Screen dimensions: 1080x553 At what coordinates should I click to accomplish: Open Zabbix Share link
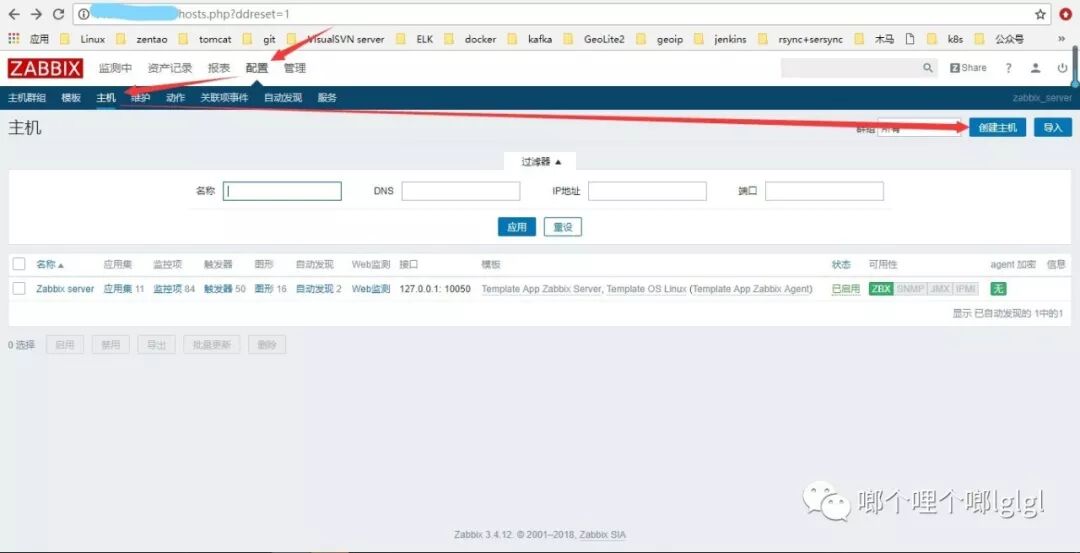point(968,68)
